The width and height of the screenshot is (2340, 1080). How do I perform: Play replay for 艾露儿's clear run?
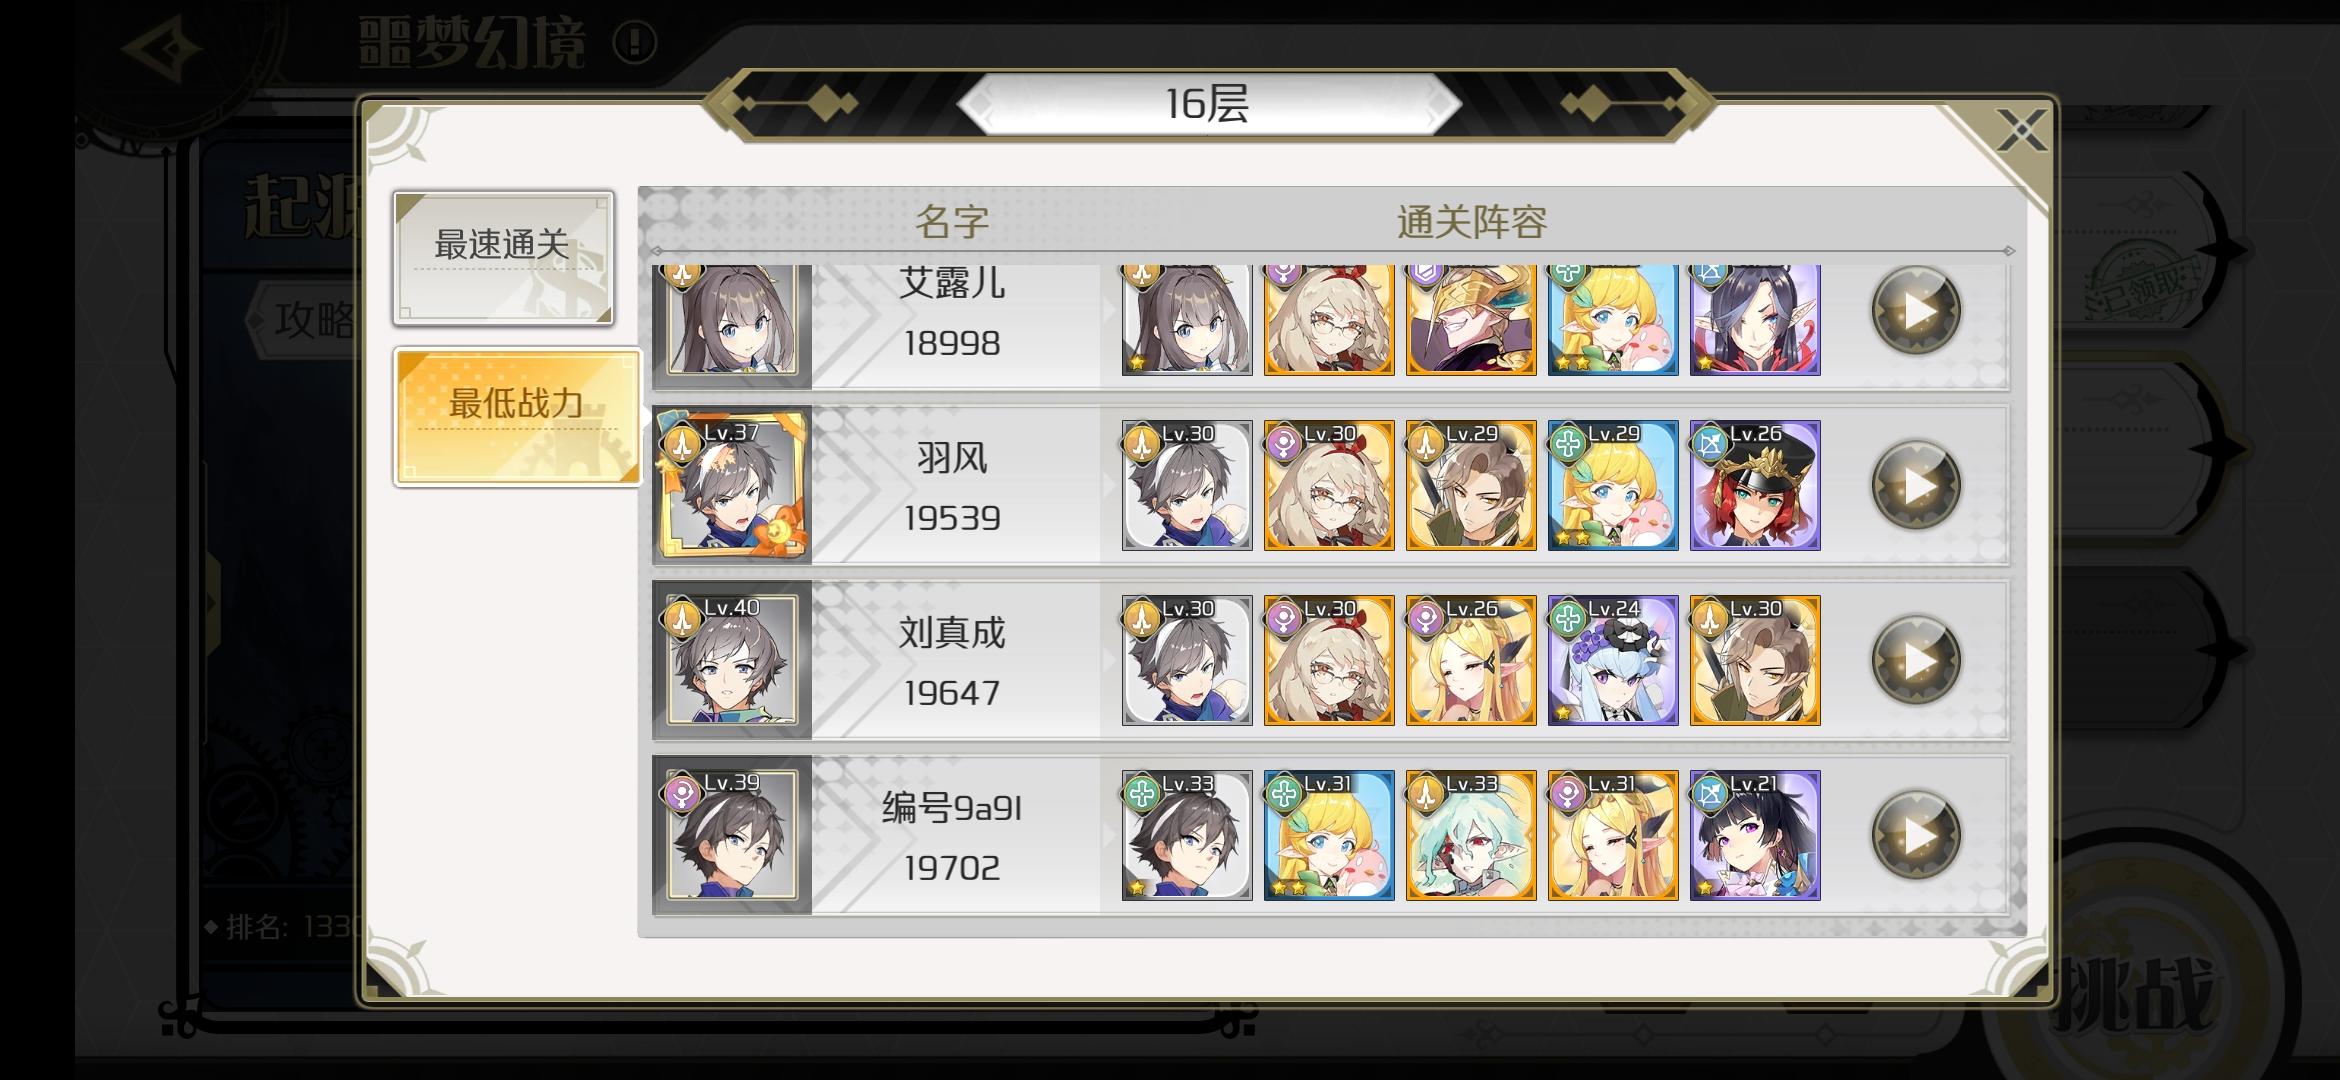point(1915,311)
